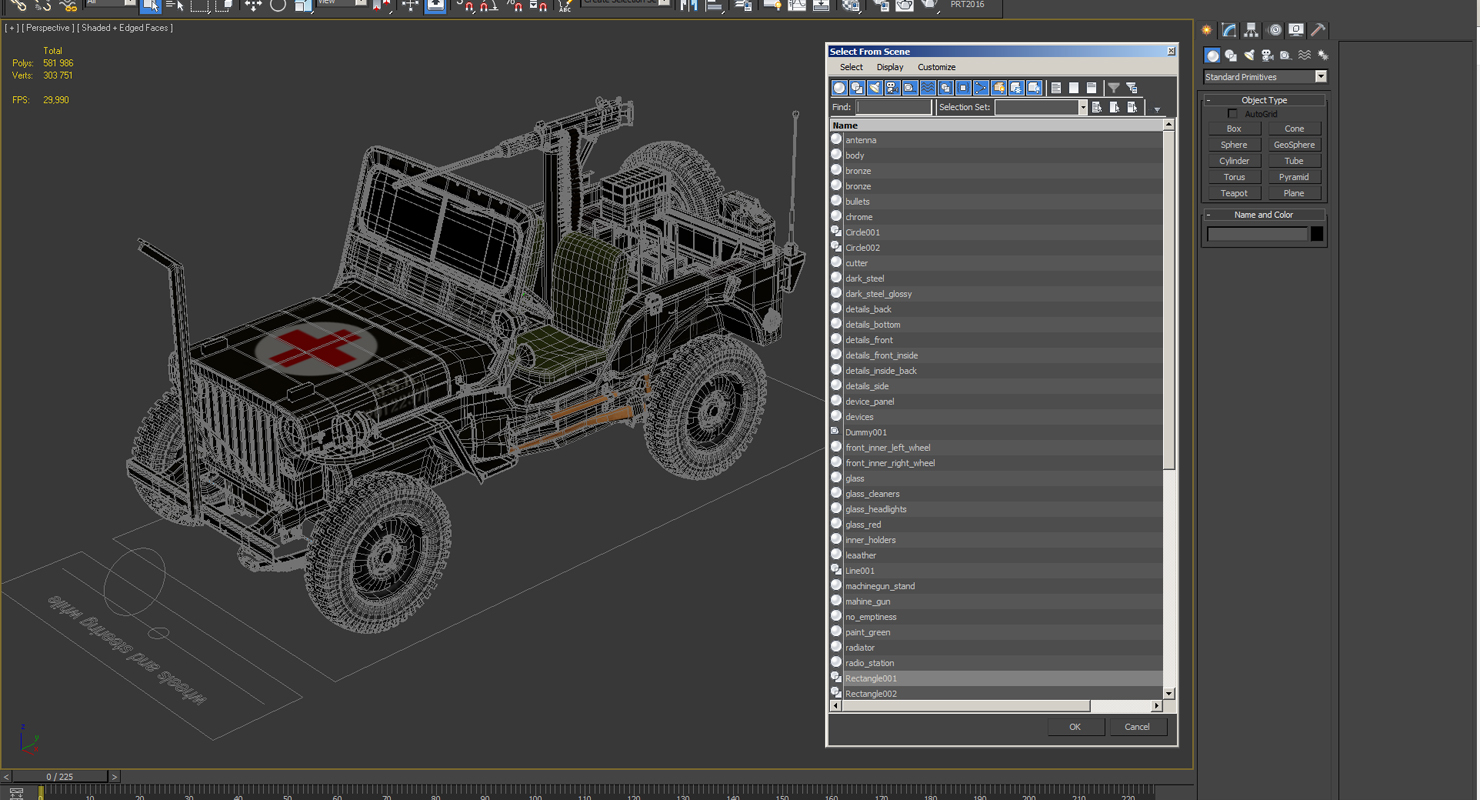Click first selection set icon after Selection Set dropdown

tap(1097, 107)
